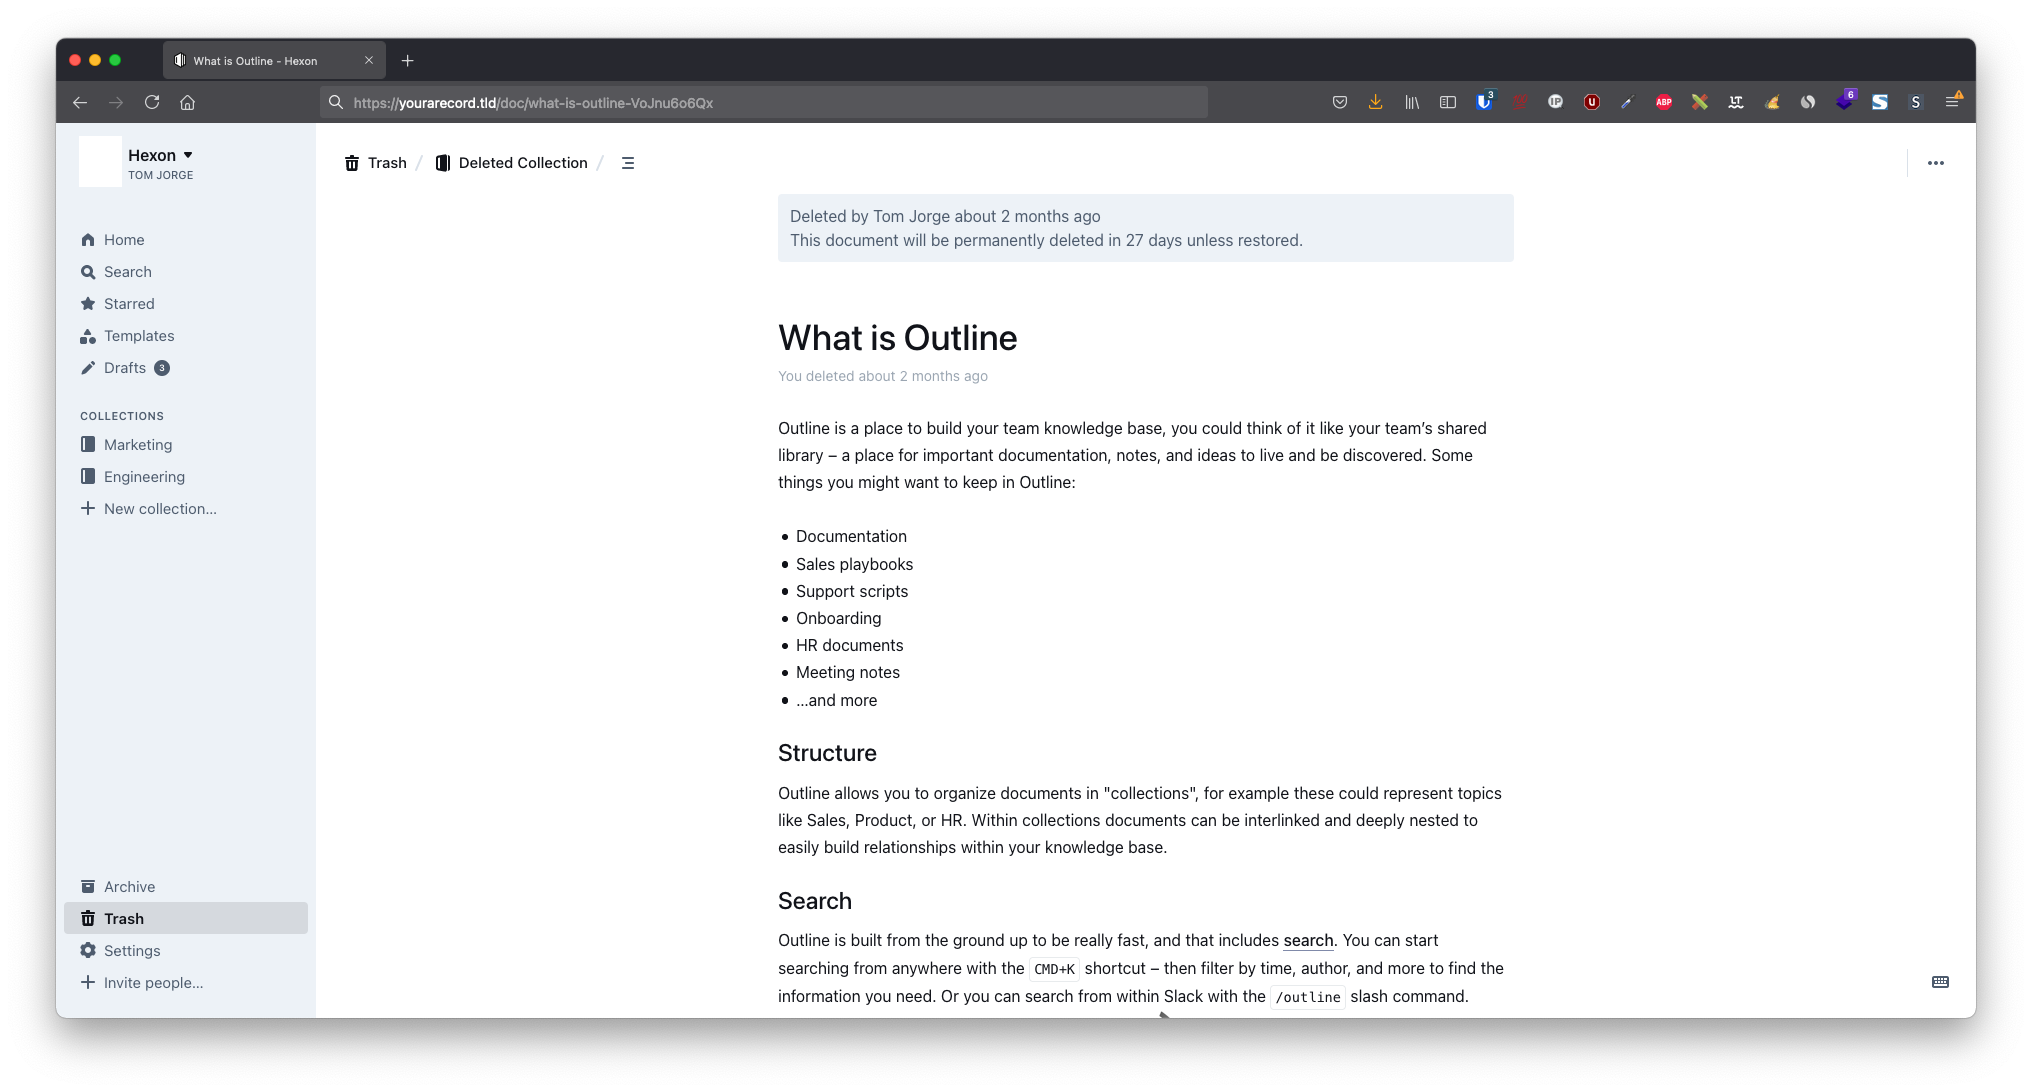Click the HR documents list item
The height and width of the screenshot is (1092, 2032).
pyautogui.click(x=849, y=646)
